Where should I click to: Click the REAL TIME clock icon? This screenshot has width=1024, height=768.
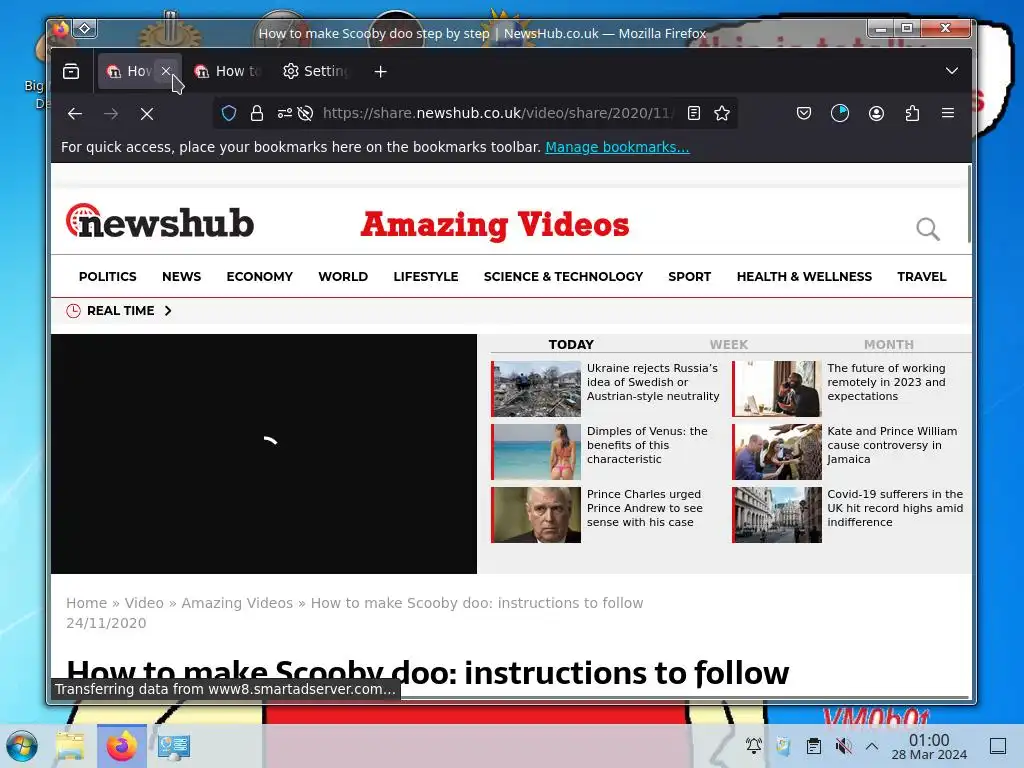(73, 311)
